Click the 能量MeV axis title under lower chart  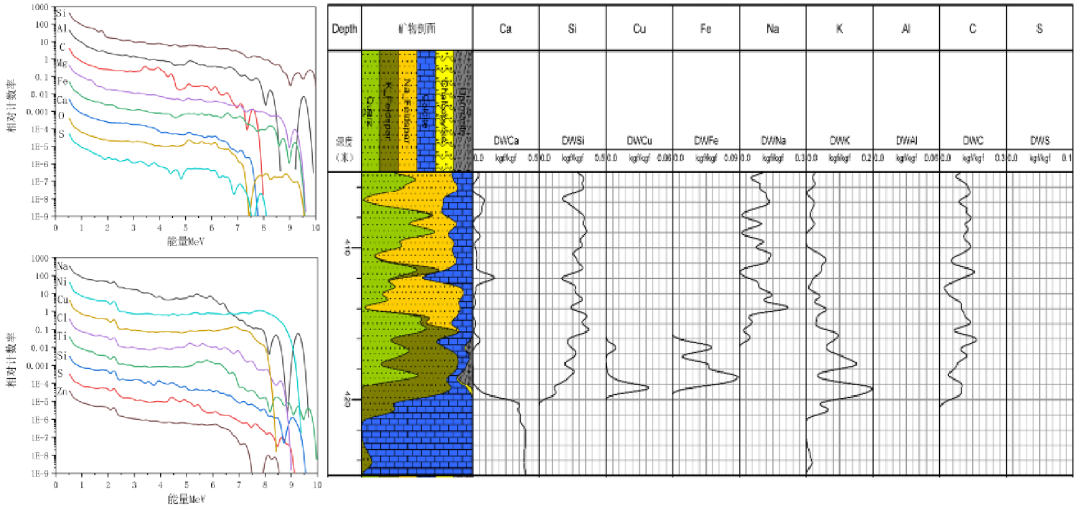tap(185, 497)
